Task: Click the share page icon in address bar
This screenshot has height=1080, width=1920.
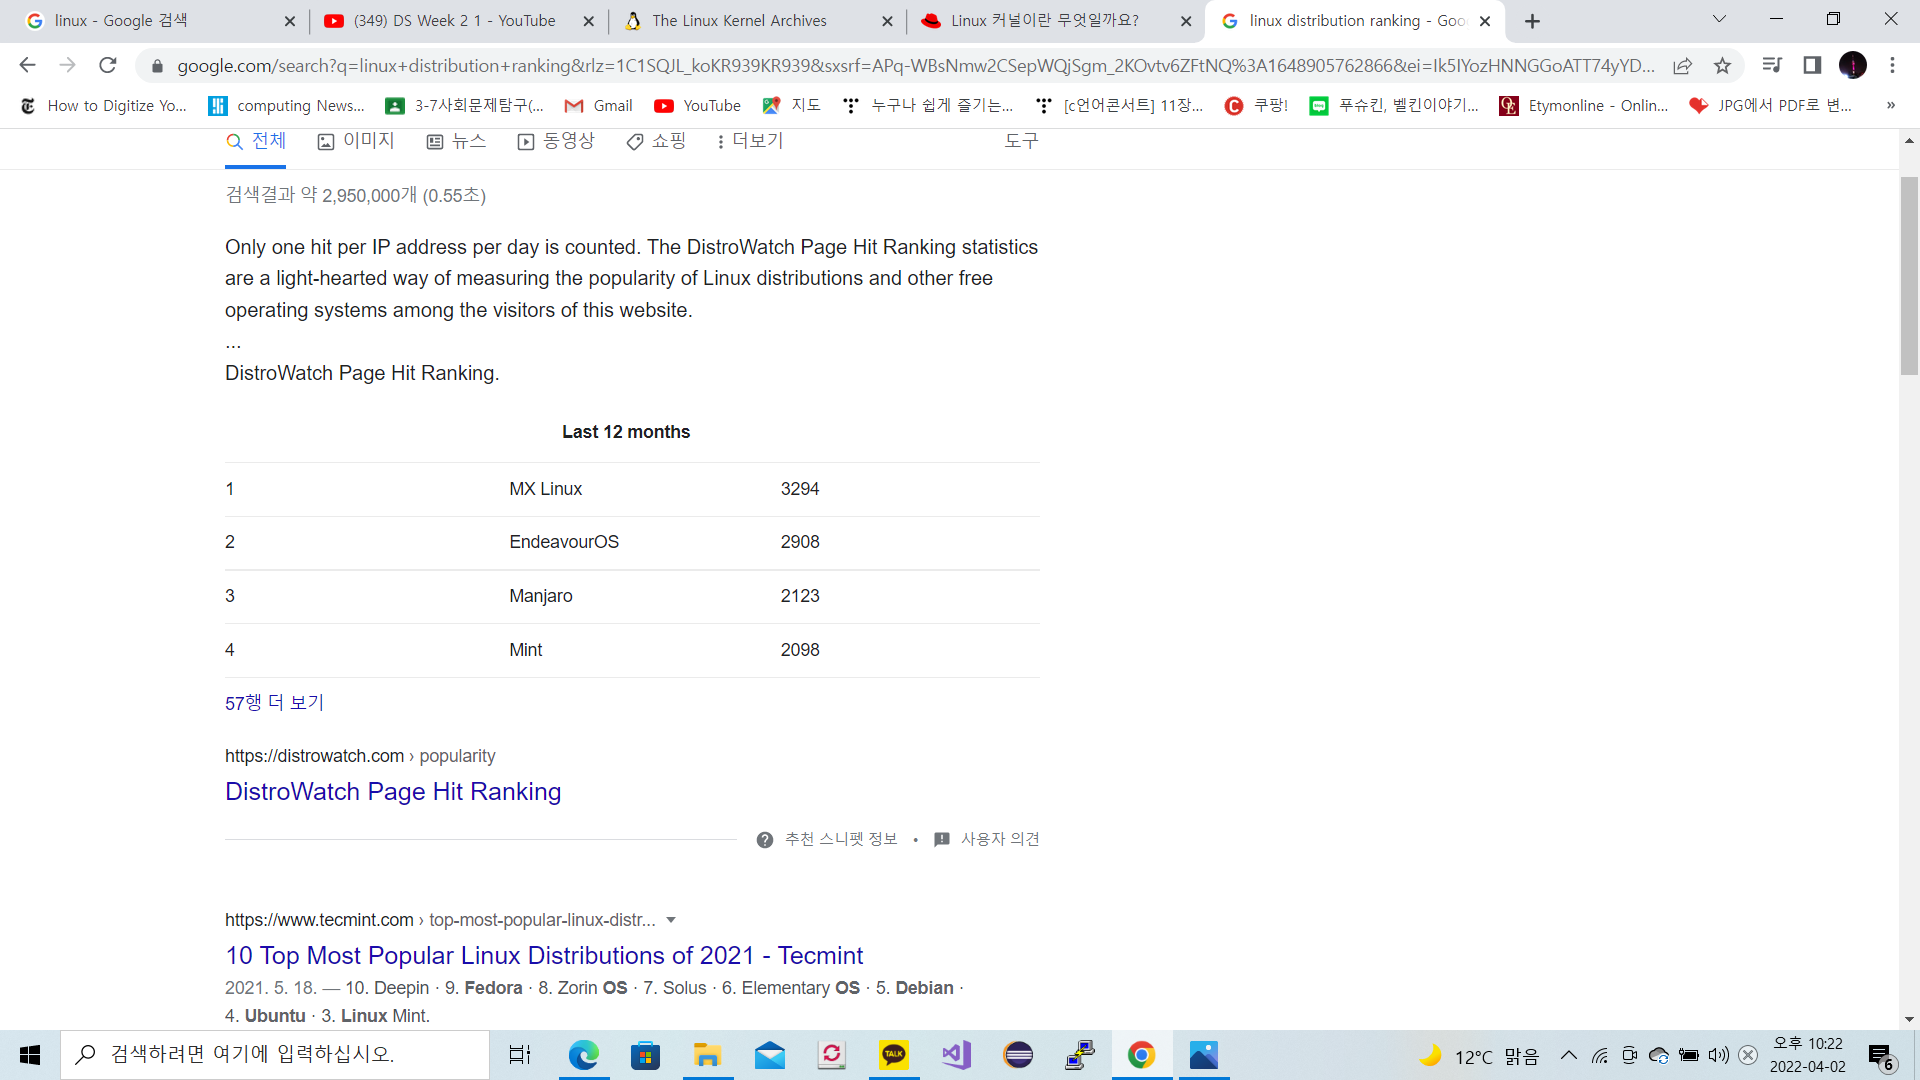Action: point(1682,66)
